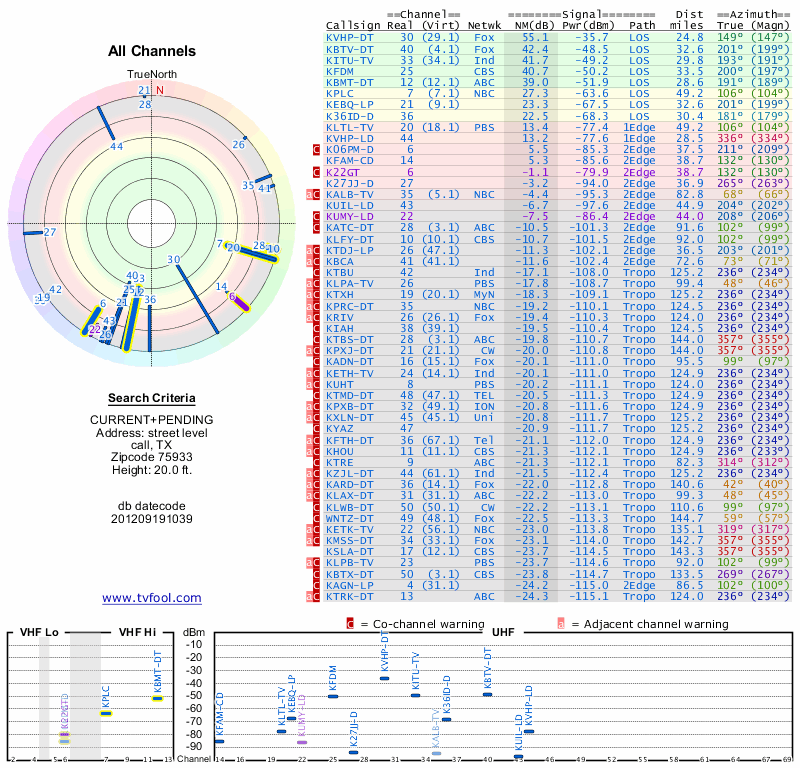
Task: Click the warning icon beside KLPA-TV
Action: pos(313,283)
